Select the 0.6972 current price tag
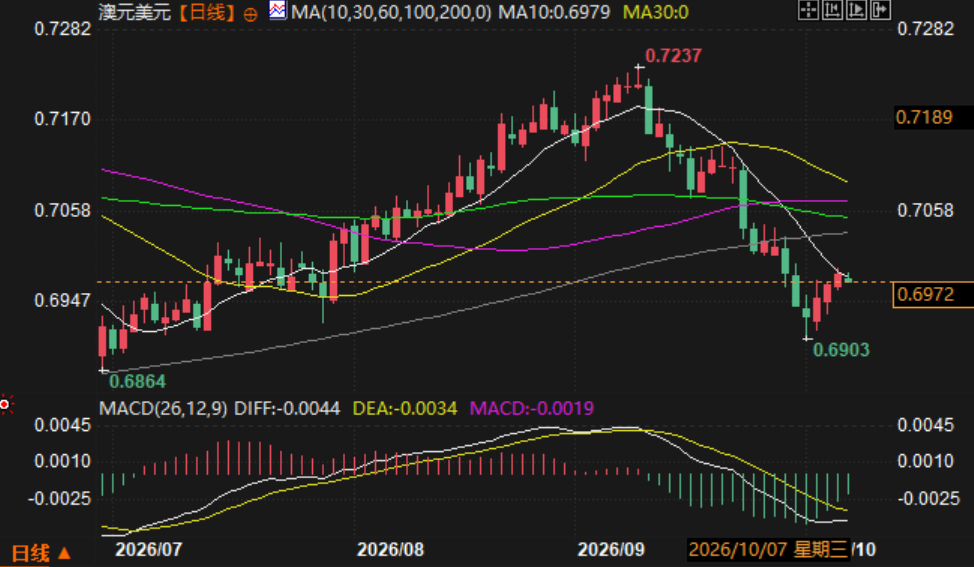Viewport: 974px width, 567px height. (x=932, y=294)
